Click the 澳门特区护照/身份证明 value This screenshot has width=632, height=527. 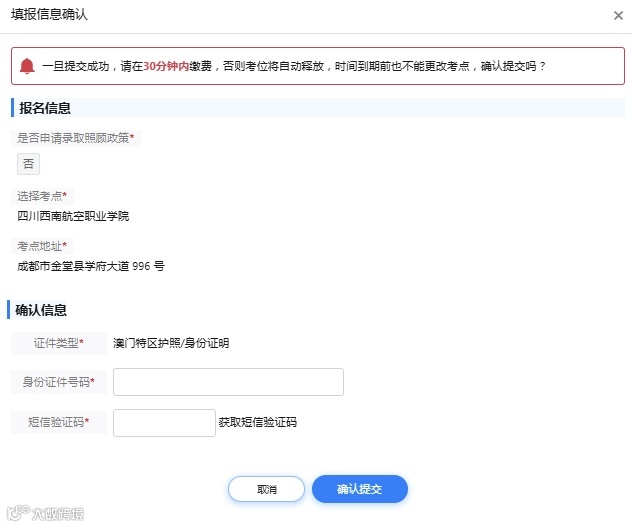(x=171, y=343)
